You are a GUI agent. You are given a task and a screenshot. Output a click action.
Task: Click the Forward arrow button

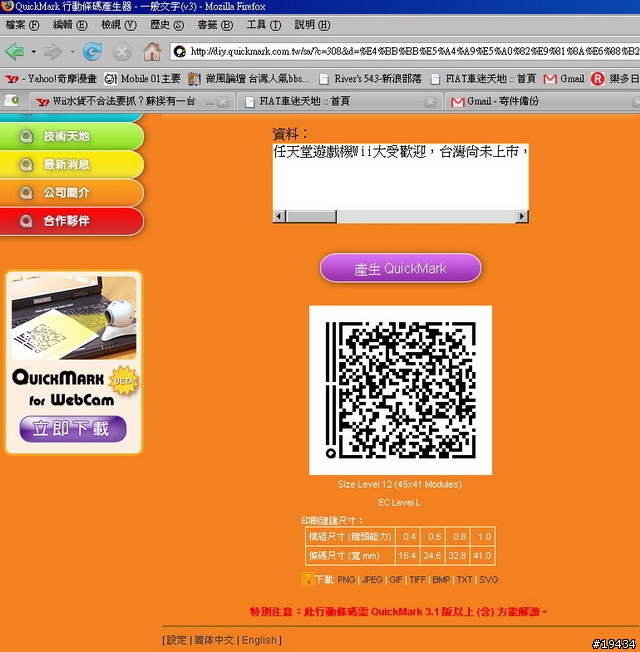52,52
